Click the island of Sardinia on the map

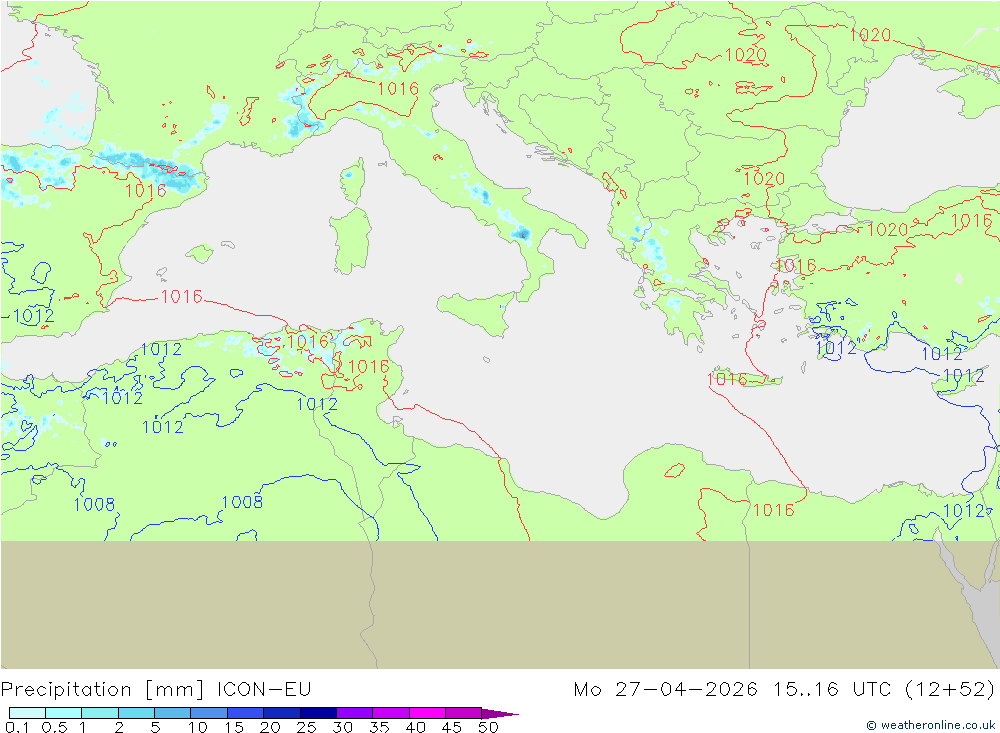click(x=351, y=241)
